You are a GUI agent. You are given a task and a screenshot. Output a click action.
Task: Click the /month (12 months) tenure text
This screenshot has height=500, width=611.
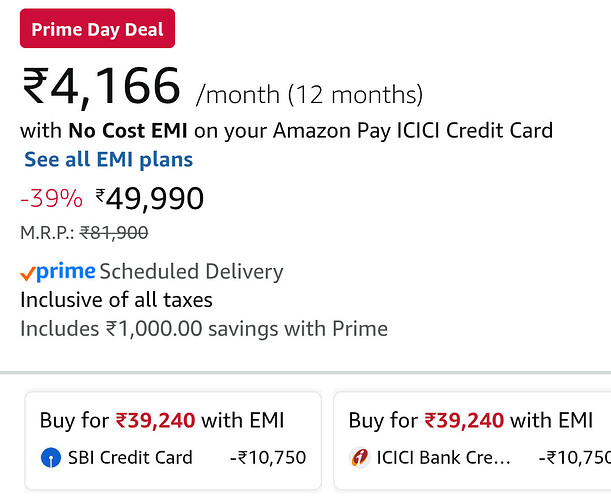coord(310,95)
